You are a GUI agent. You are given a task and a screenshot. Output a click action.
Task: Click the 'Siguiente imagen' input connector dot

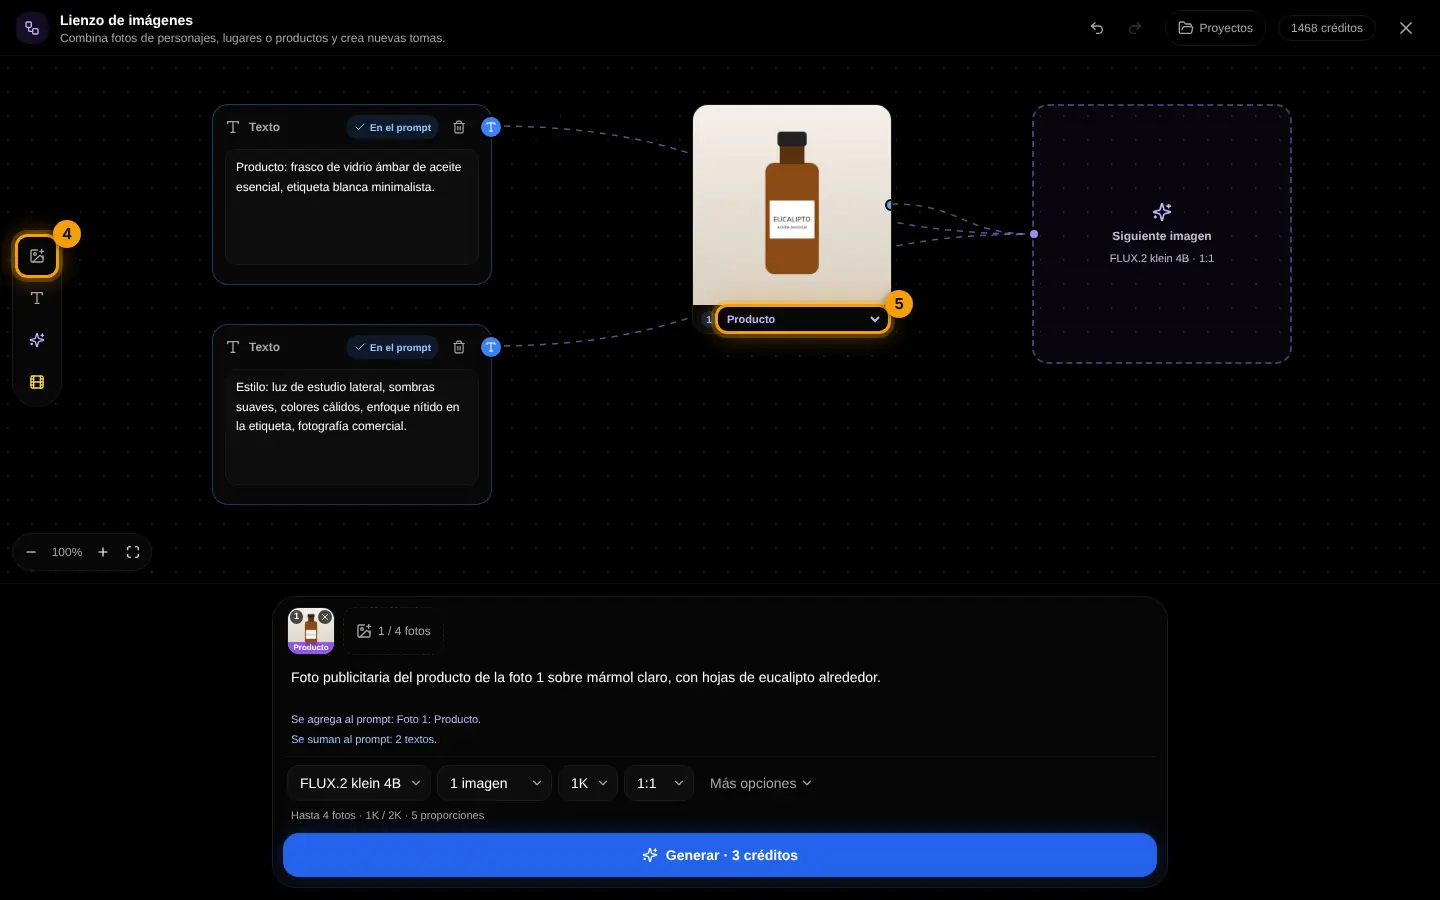pos(1034,234)
